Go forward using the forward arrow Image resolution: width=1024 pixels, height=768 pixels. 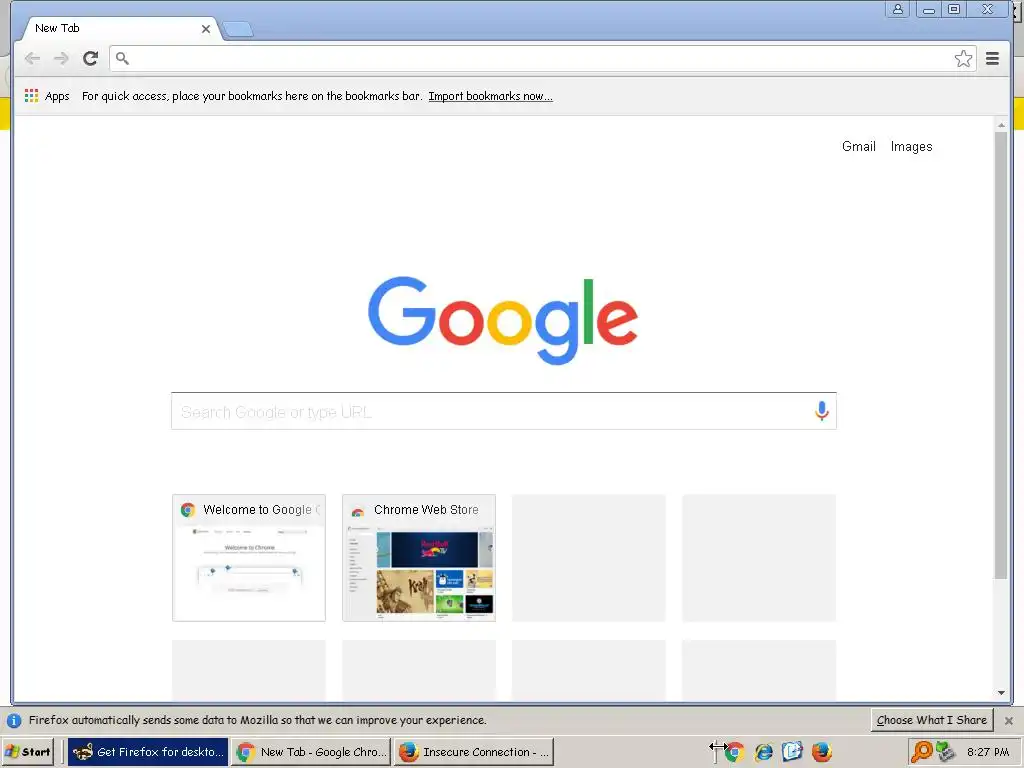[x=61, y=59]
